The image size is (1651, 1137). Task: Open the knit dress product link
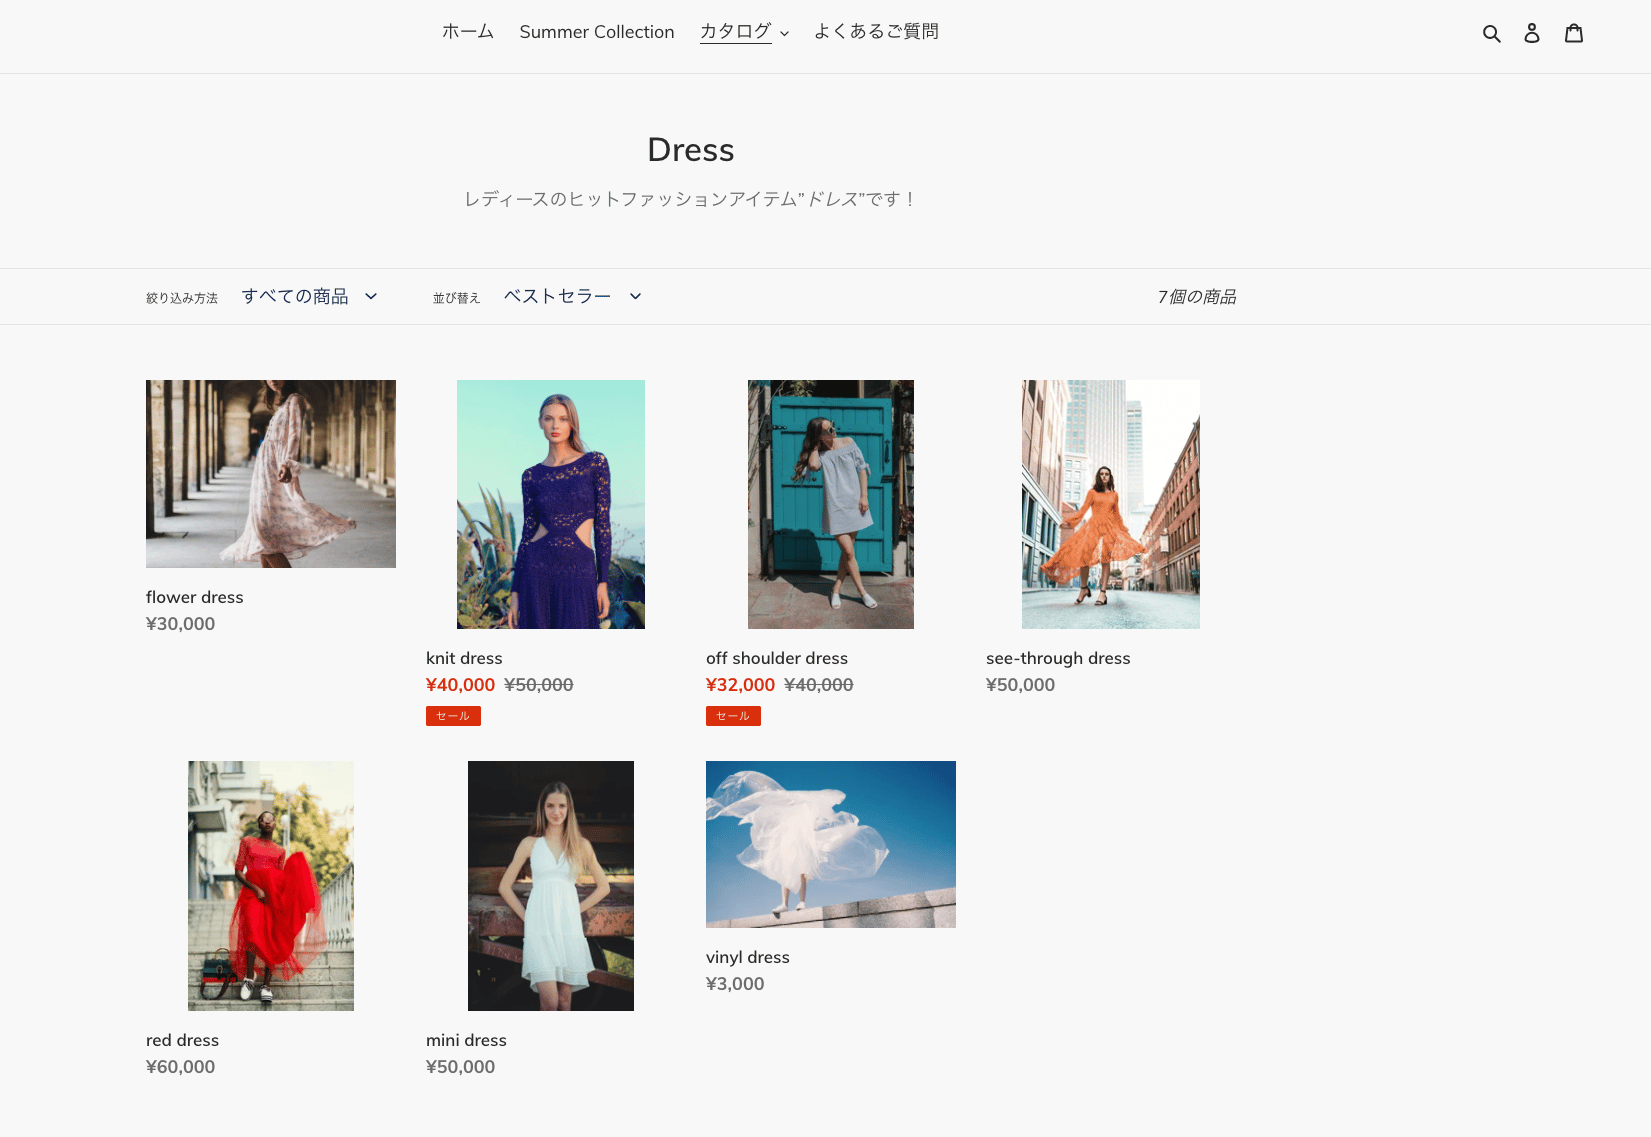[x=464, y=658]
